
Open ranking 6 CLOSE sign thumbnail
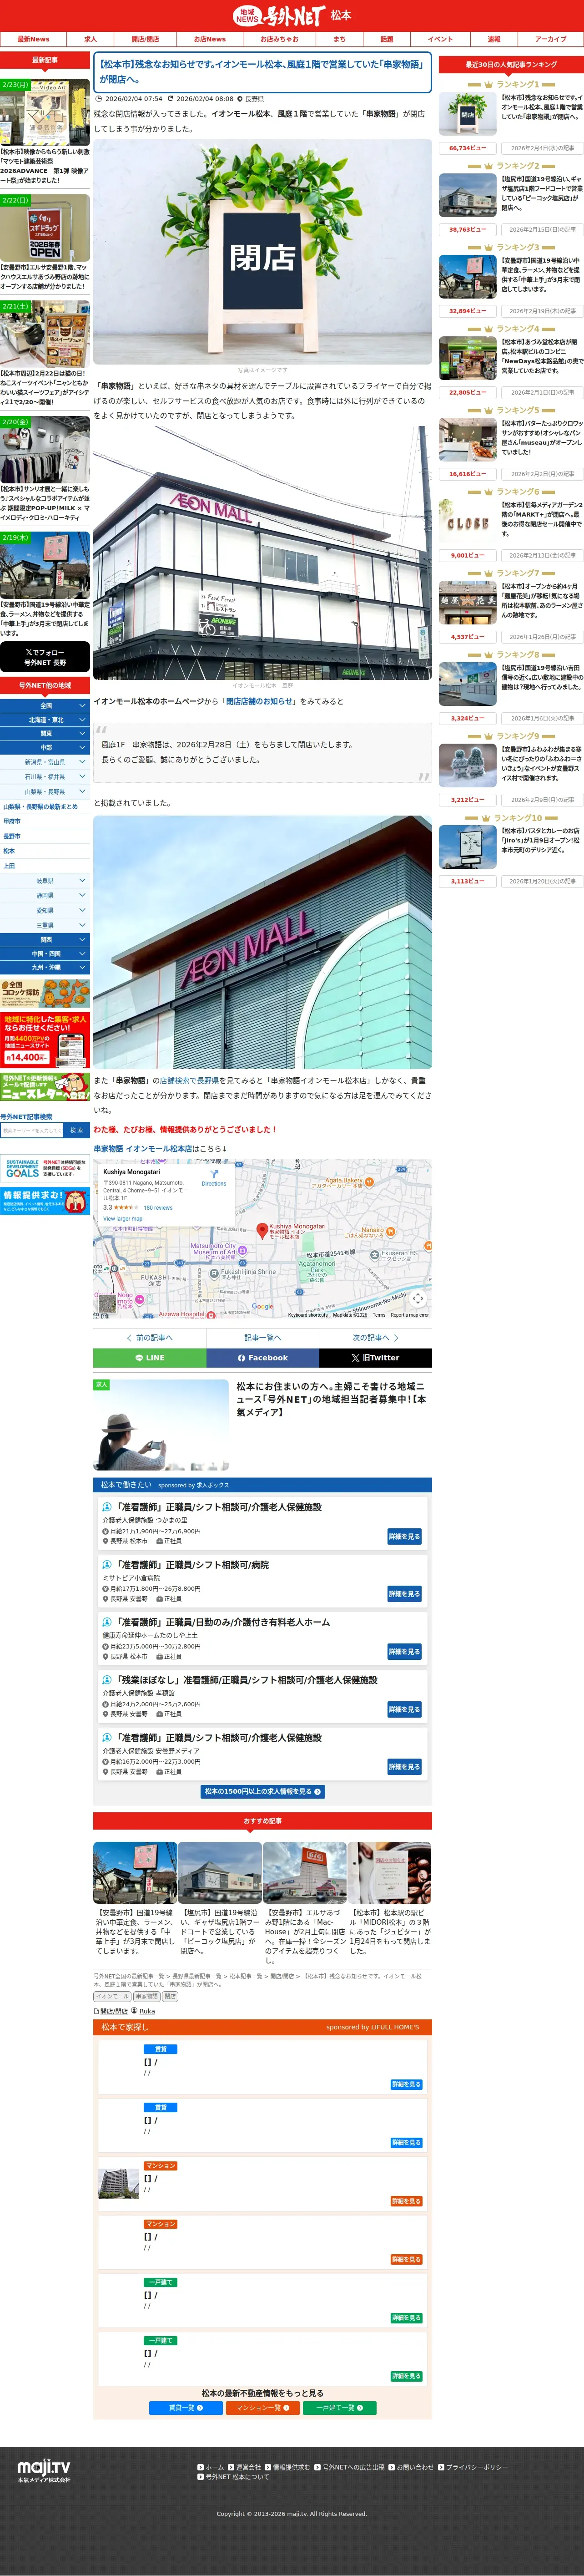(467, 522)
